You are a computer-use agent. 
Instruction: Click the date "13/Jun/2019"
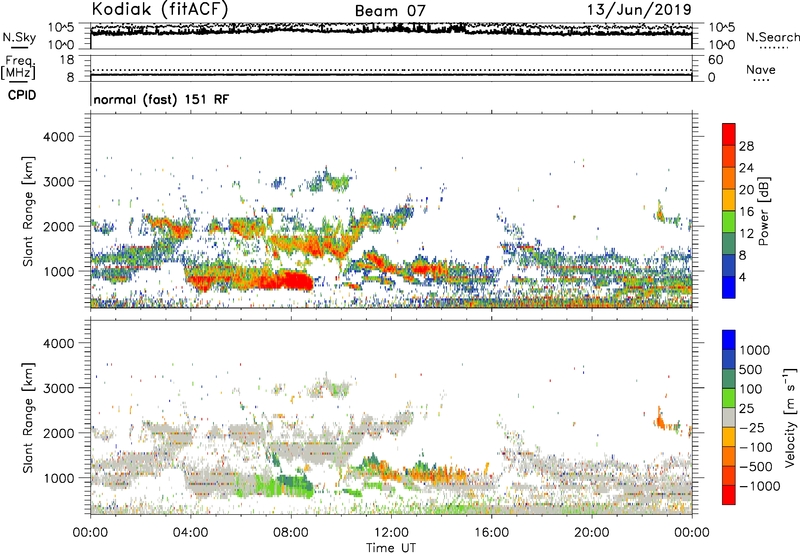click(639, 10)
